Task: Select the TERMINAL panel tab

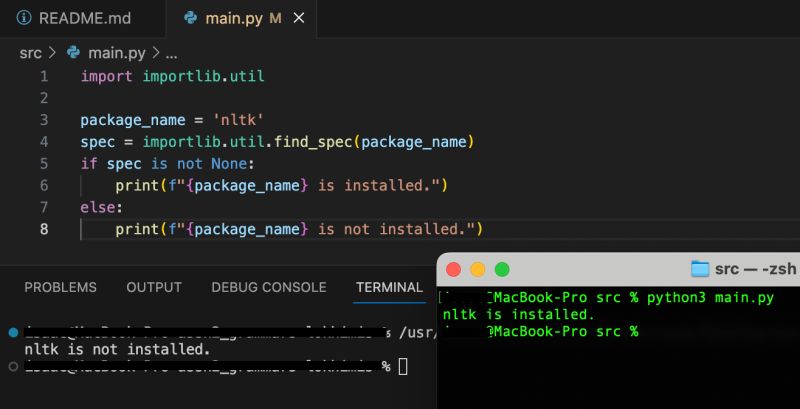Action: [389, 288]
